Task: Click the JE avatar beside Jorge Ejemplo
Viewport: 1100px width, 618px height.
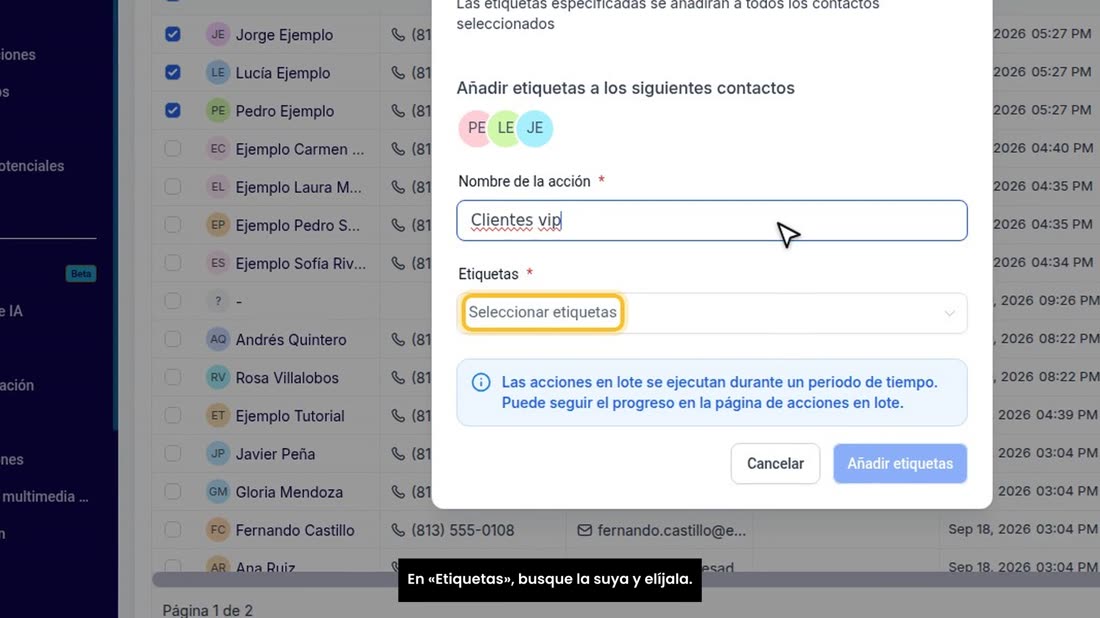Action: click(x=218, y=34)
